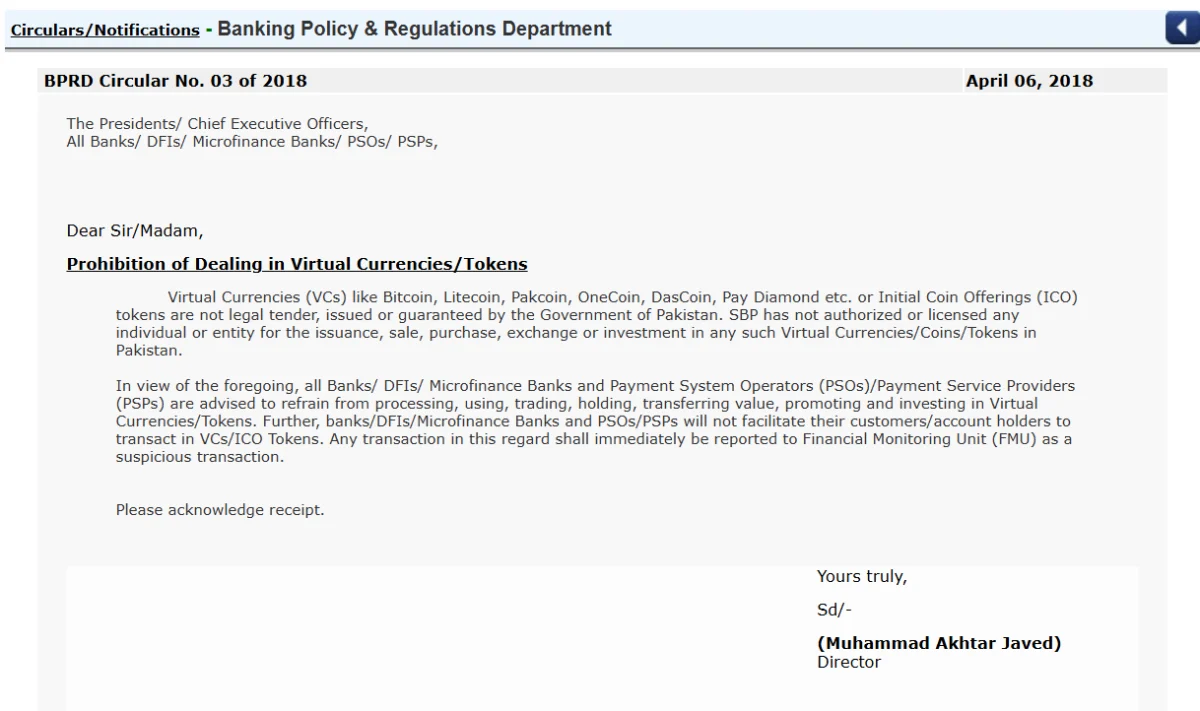Image resolution: width=1200 pixels, height=711 pixels.
Task: Click the words suspicious transaction
Action: coord(199,457)
